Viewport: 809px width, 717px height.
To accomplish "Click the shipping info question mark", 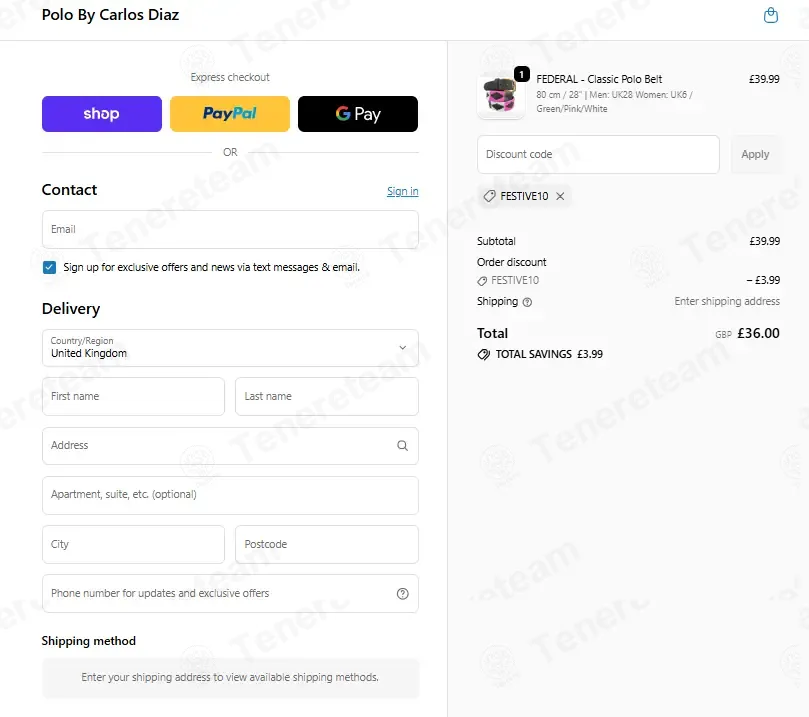I will pos(527,302).
